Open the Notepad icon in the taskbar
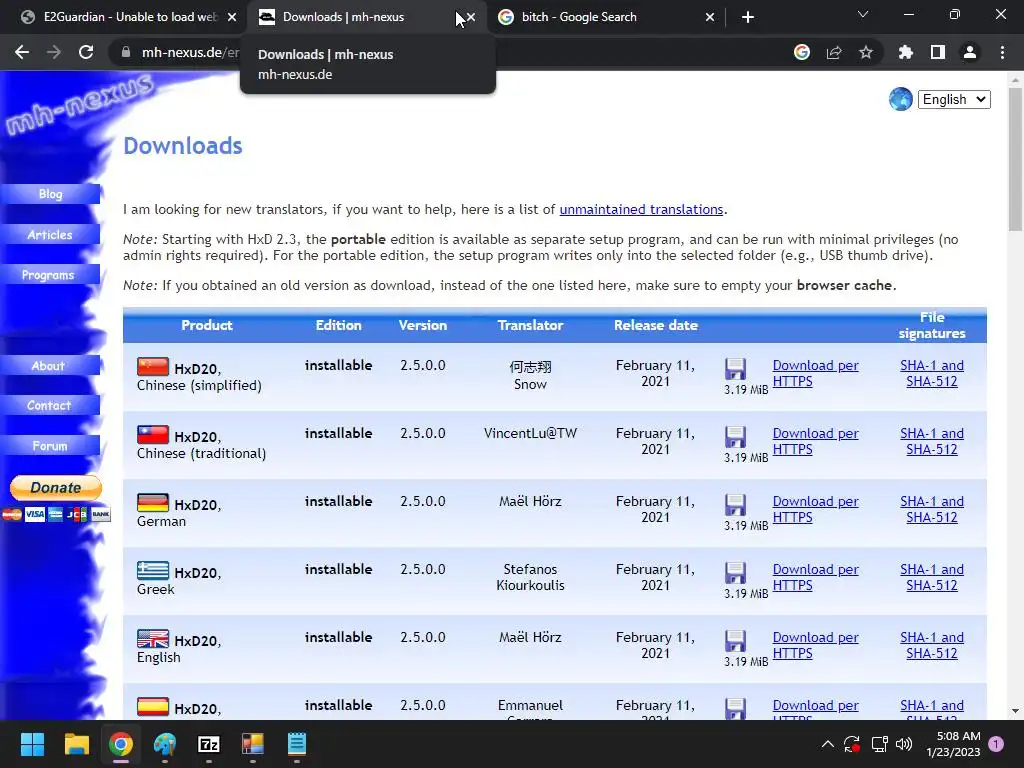 (x=296, y=744)
